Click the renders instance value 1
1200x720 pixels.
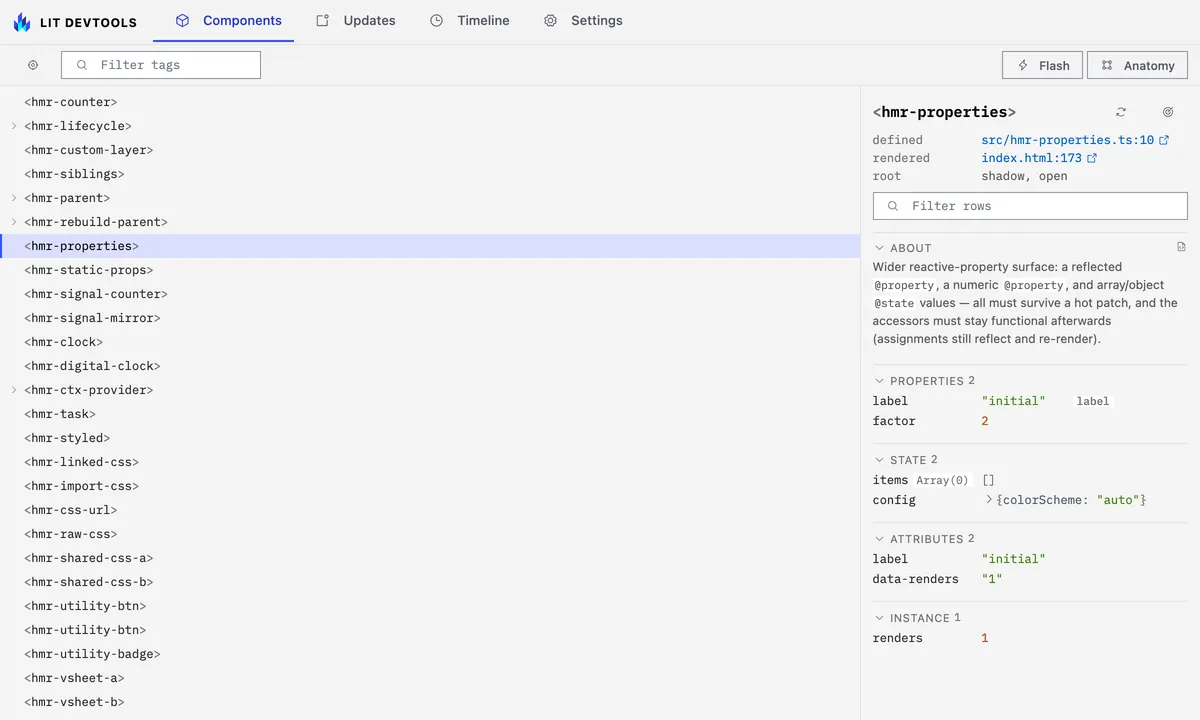pos(985,638)
